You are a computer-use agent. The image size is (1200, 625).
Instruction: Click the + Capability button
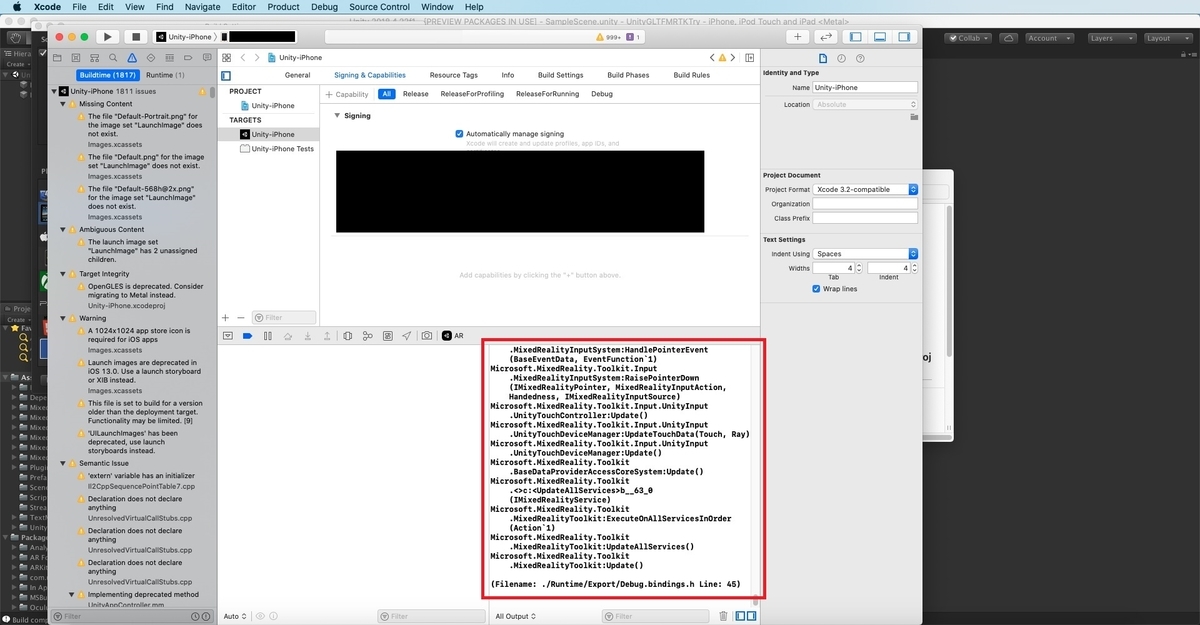tap(347, 94)
